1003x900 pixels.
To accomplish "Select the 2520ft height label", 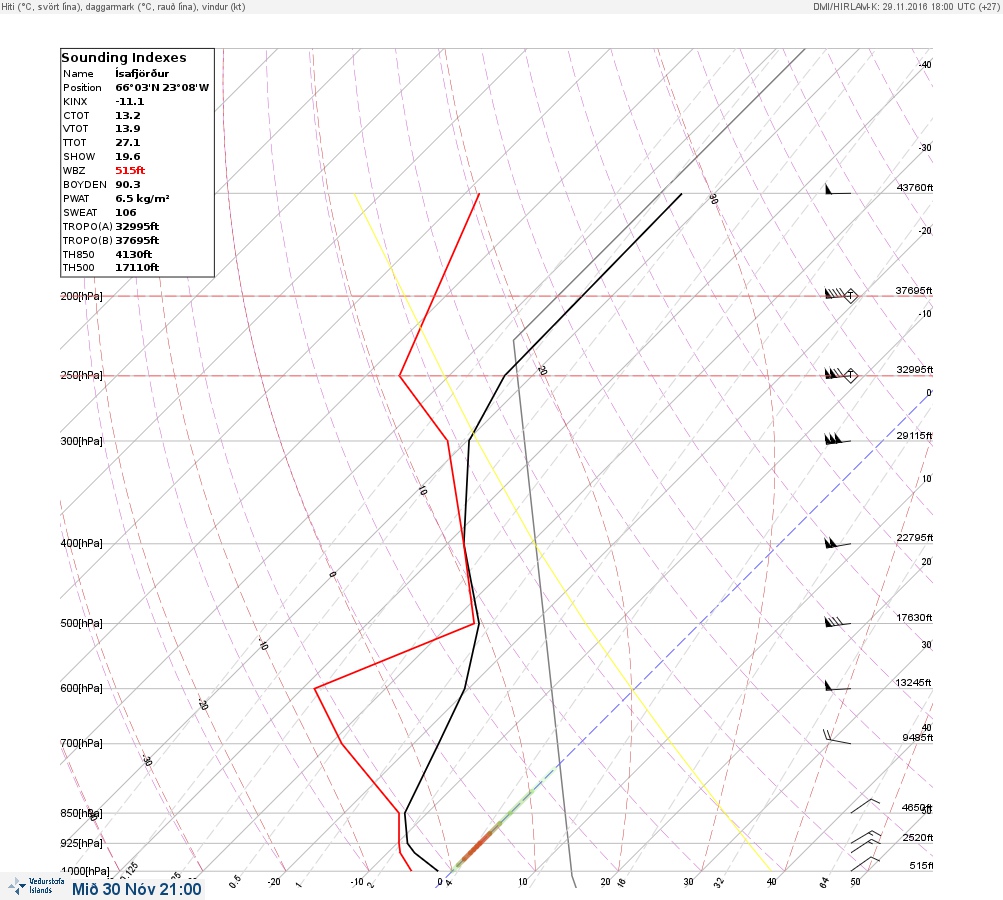I will (917, 837).
